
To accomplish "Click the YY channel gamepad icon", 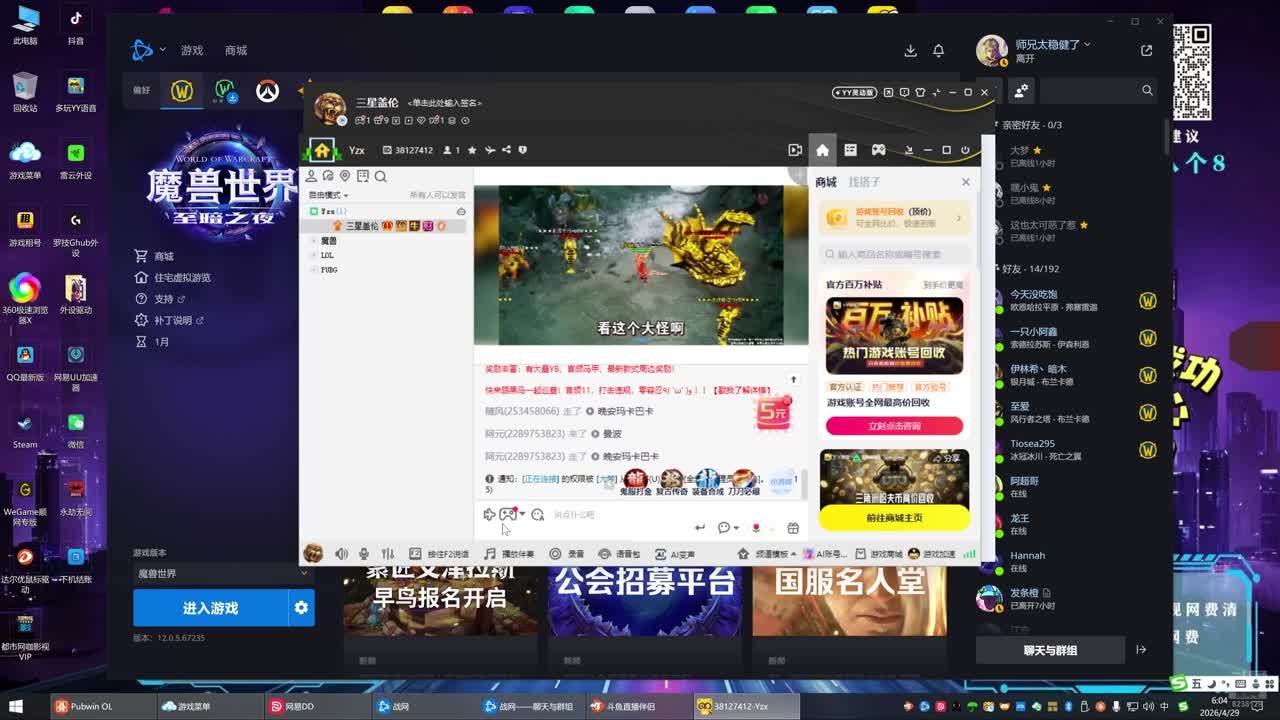I will pyautogui.click(x=878, y=150).
